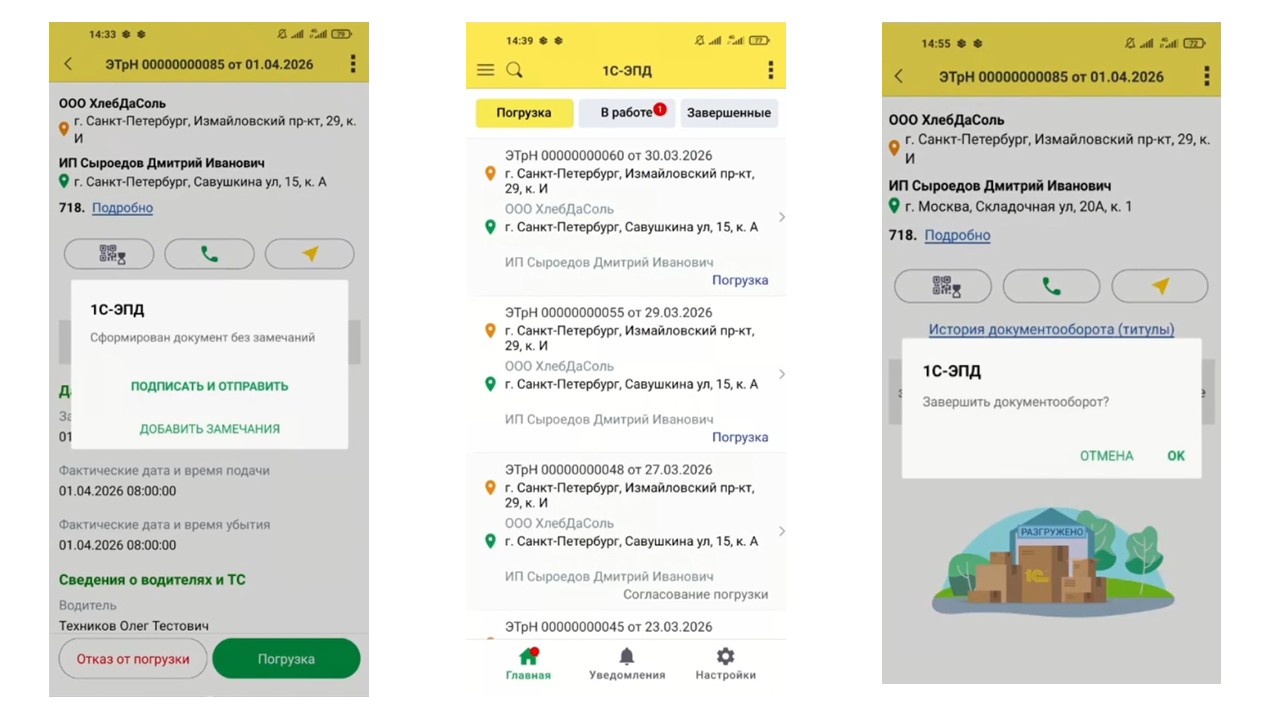This screenshot has width=1280, height=720.
Task: Choose Подписать и отправить in dialog
Action: (x=209, y=386)
